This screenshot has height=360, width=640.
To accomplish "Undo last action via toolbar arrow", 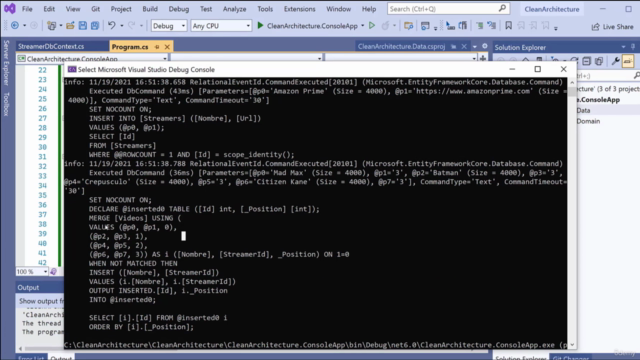I will (x=111, y=26).
